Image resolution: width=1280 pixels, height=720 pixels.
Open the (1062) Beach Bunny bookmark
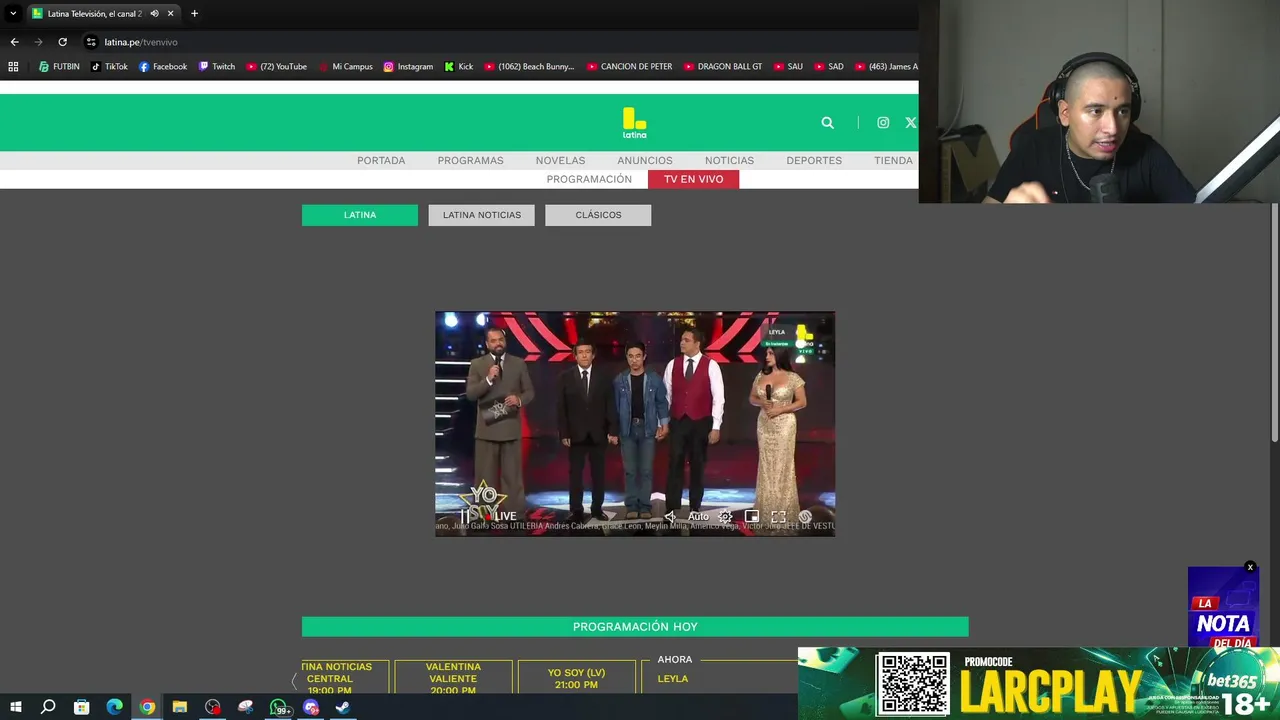point(529,67)
